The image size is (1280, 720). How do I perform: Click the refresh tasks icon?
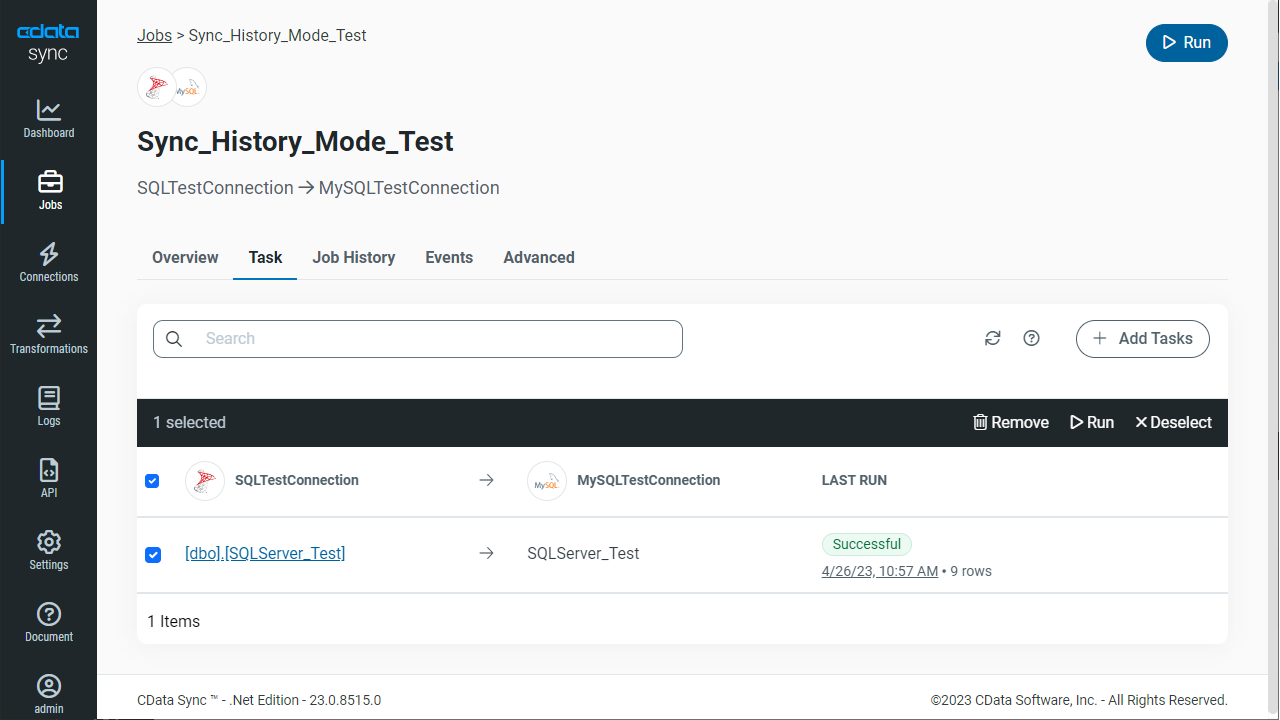pyautogui.click(x=992, y=338)
